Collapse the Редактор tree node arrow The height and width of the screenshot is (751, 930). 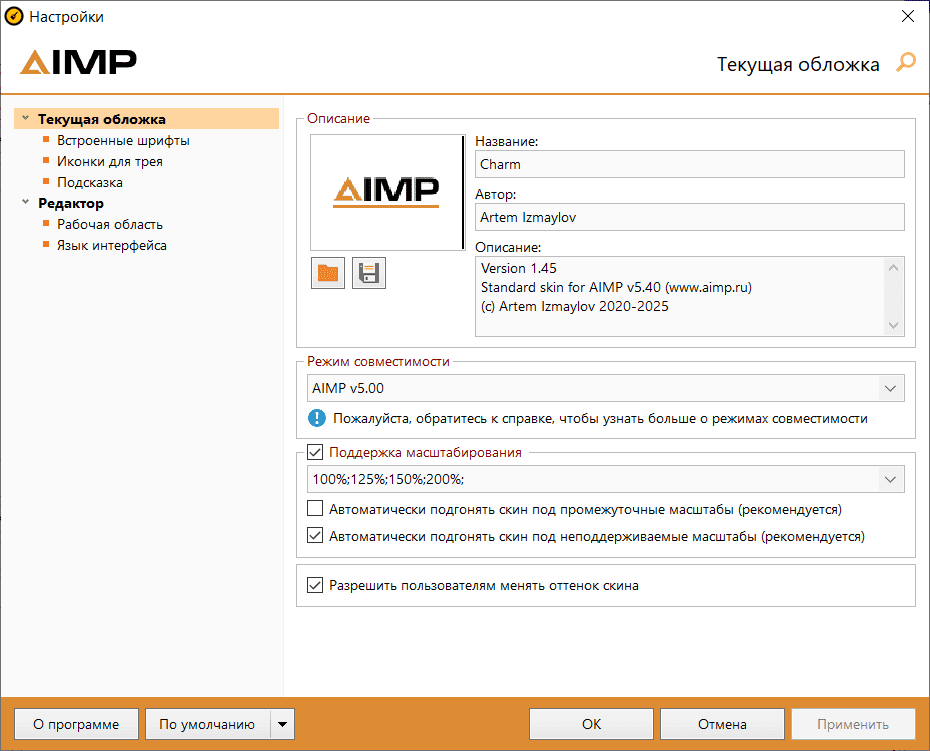point(26,202)
